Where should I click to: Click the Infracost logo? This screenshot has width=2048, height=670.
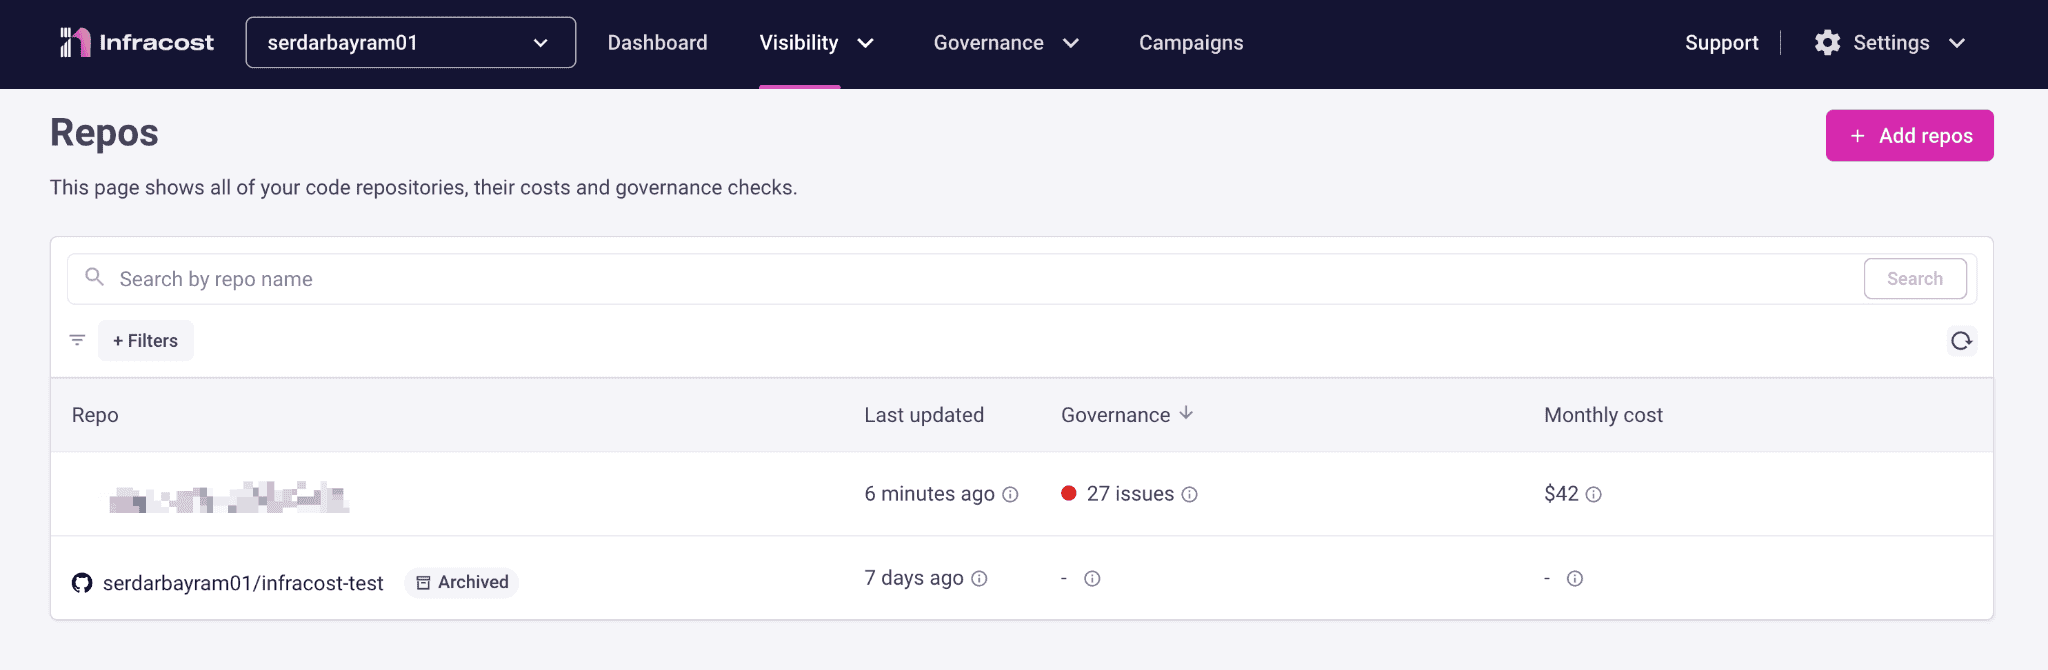pyautogui.click(x=137, y=42)
